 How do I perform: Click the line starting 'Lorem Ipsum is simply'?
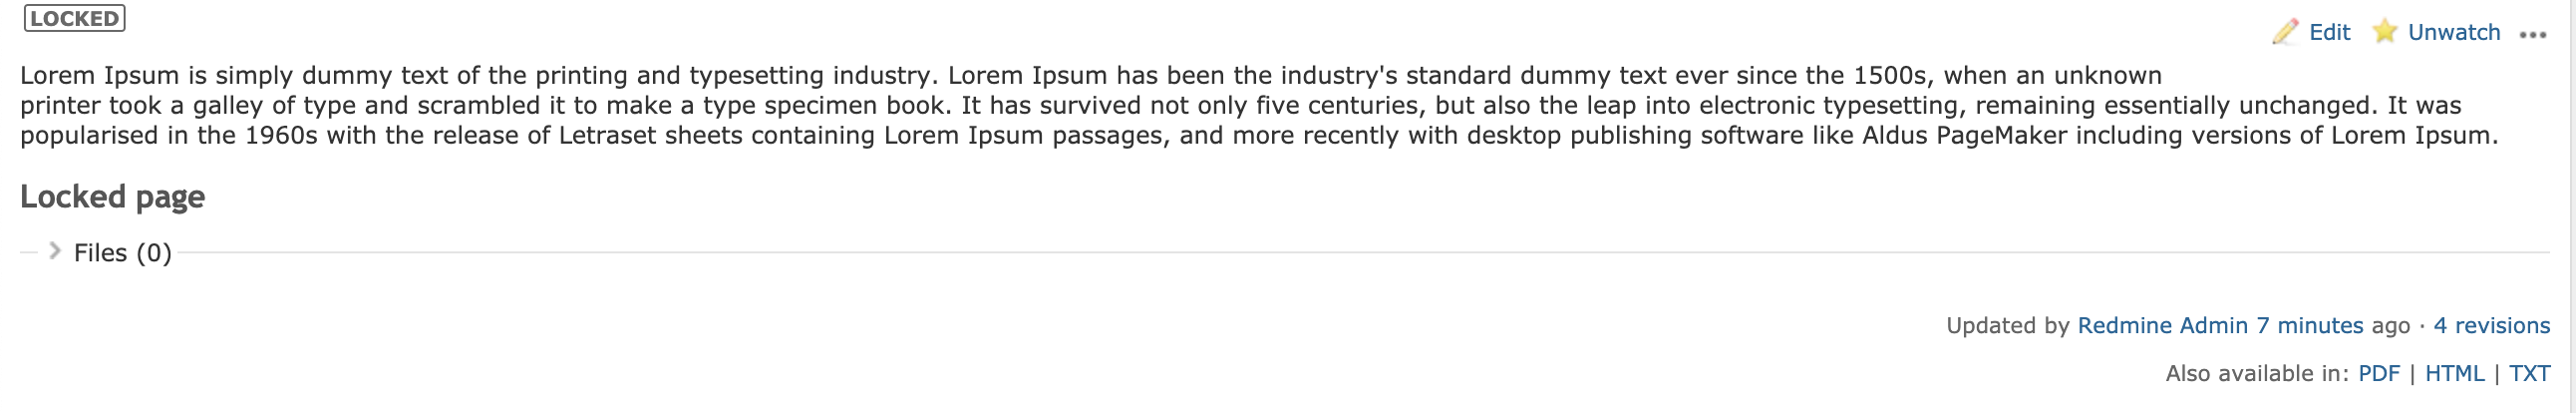coord(1091,75)
